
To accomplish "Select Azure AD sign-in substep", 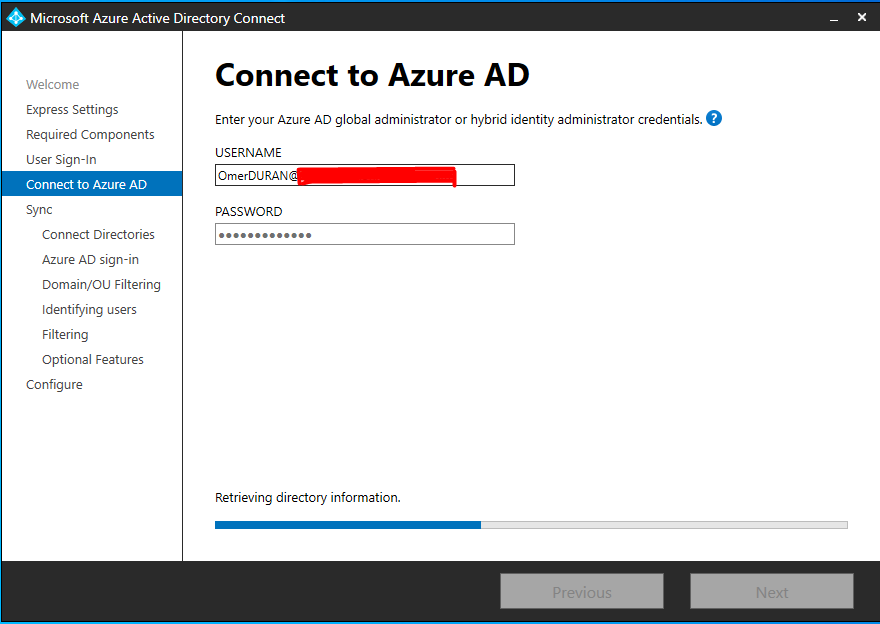I will tap(90, 260).
